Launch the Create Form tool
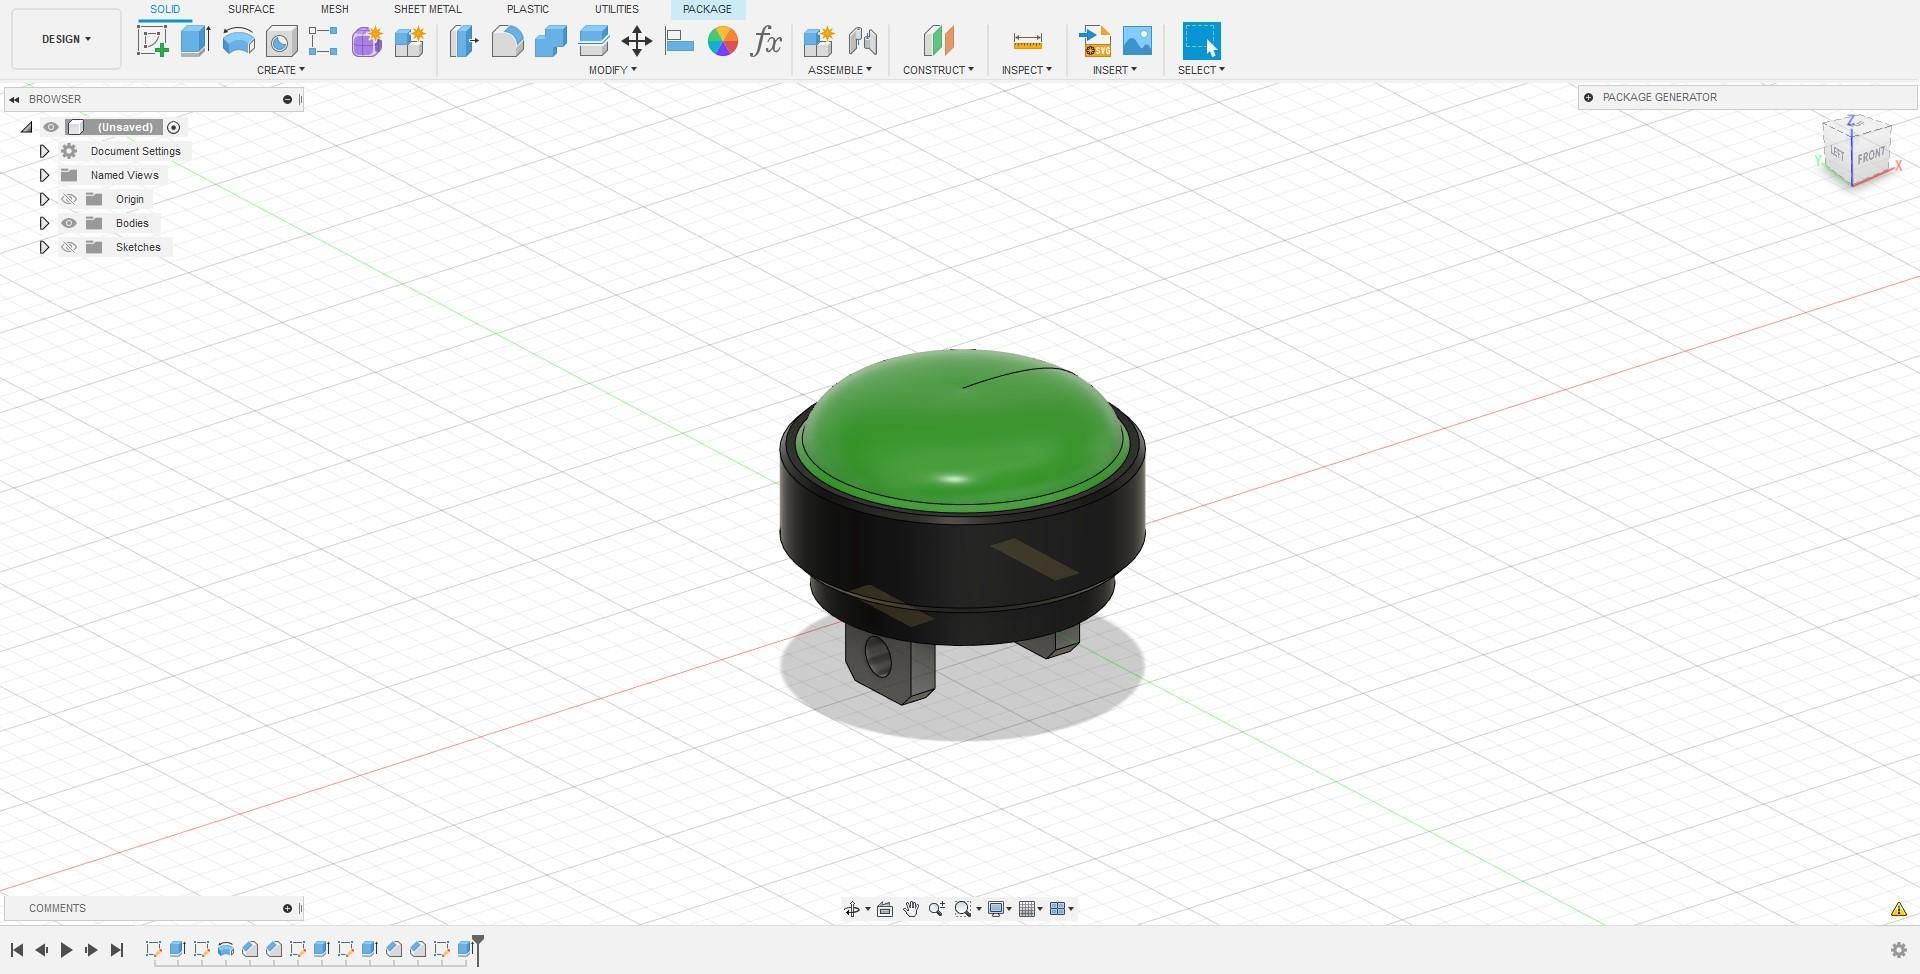The image size is (1920, 974). pyautogui.click(x=366, y=41)
